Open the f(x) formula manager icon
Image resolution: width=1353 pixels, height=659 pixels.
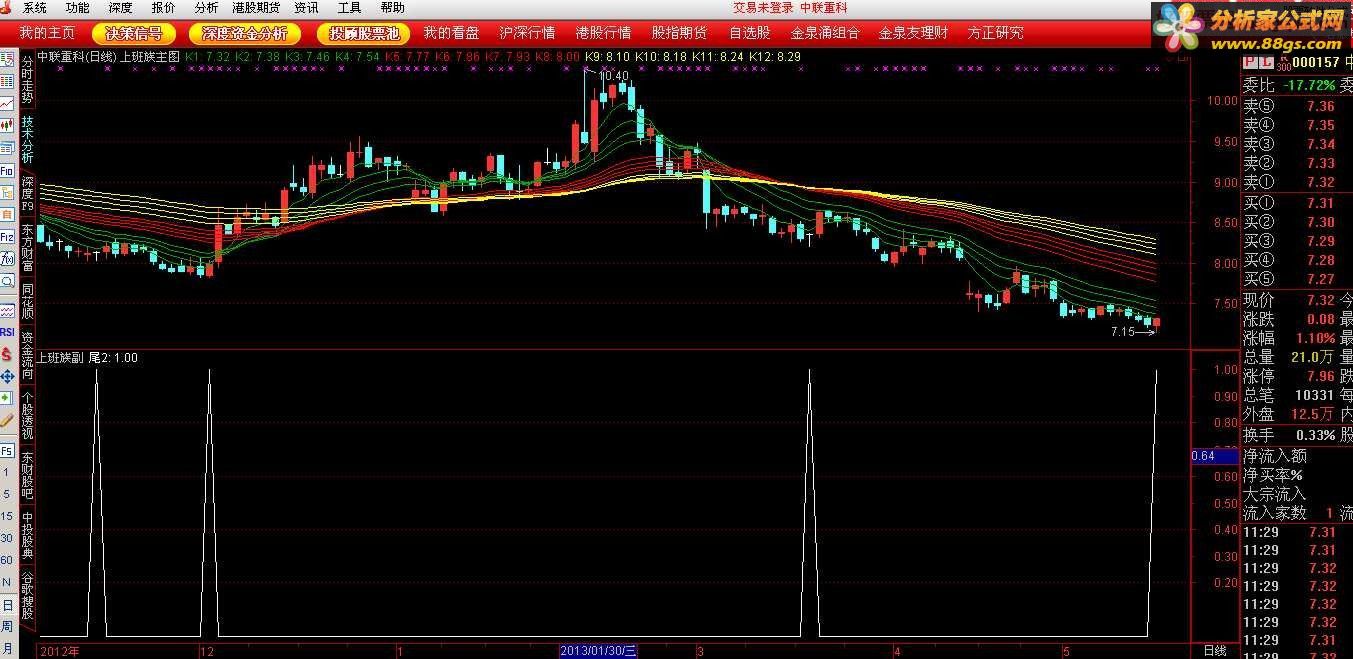[x=9, y=259]
